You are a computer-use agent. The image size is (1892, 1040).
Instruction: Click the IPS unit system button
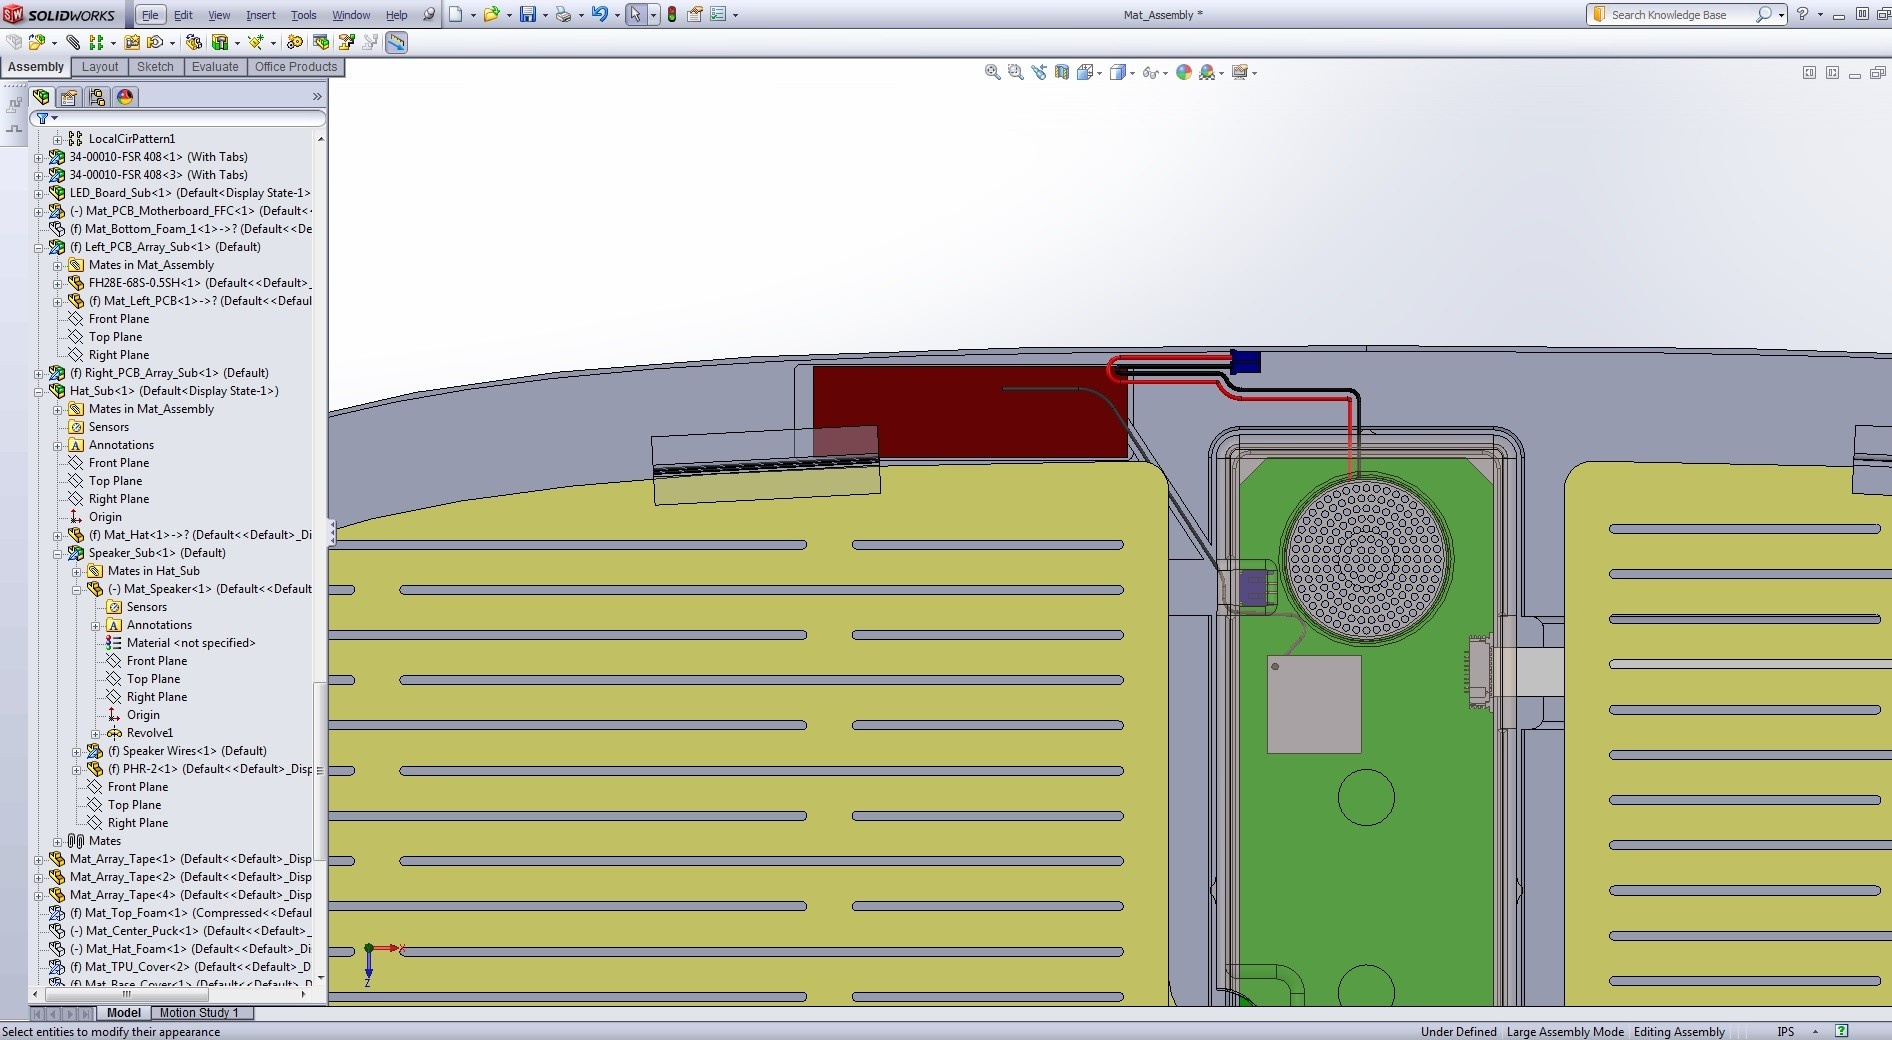[x=1785, y=1032]
